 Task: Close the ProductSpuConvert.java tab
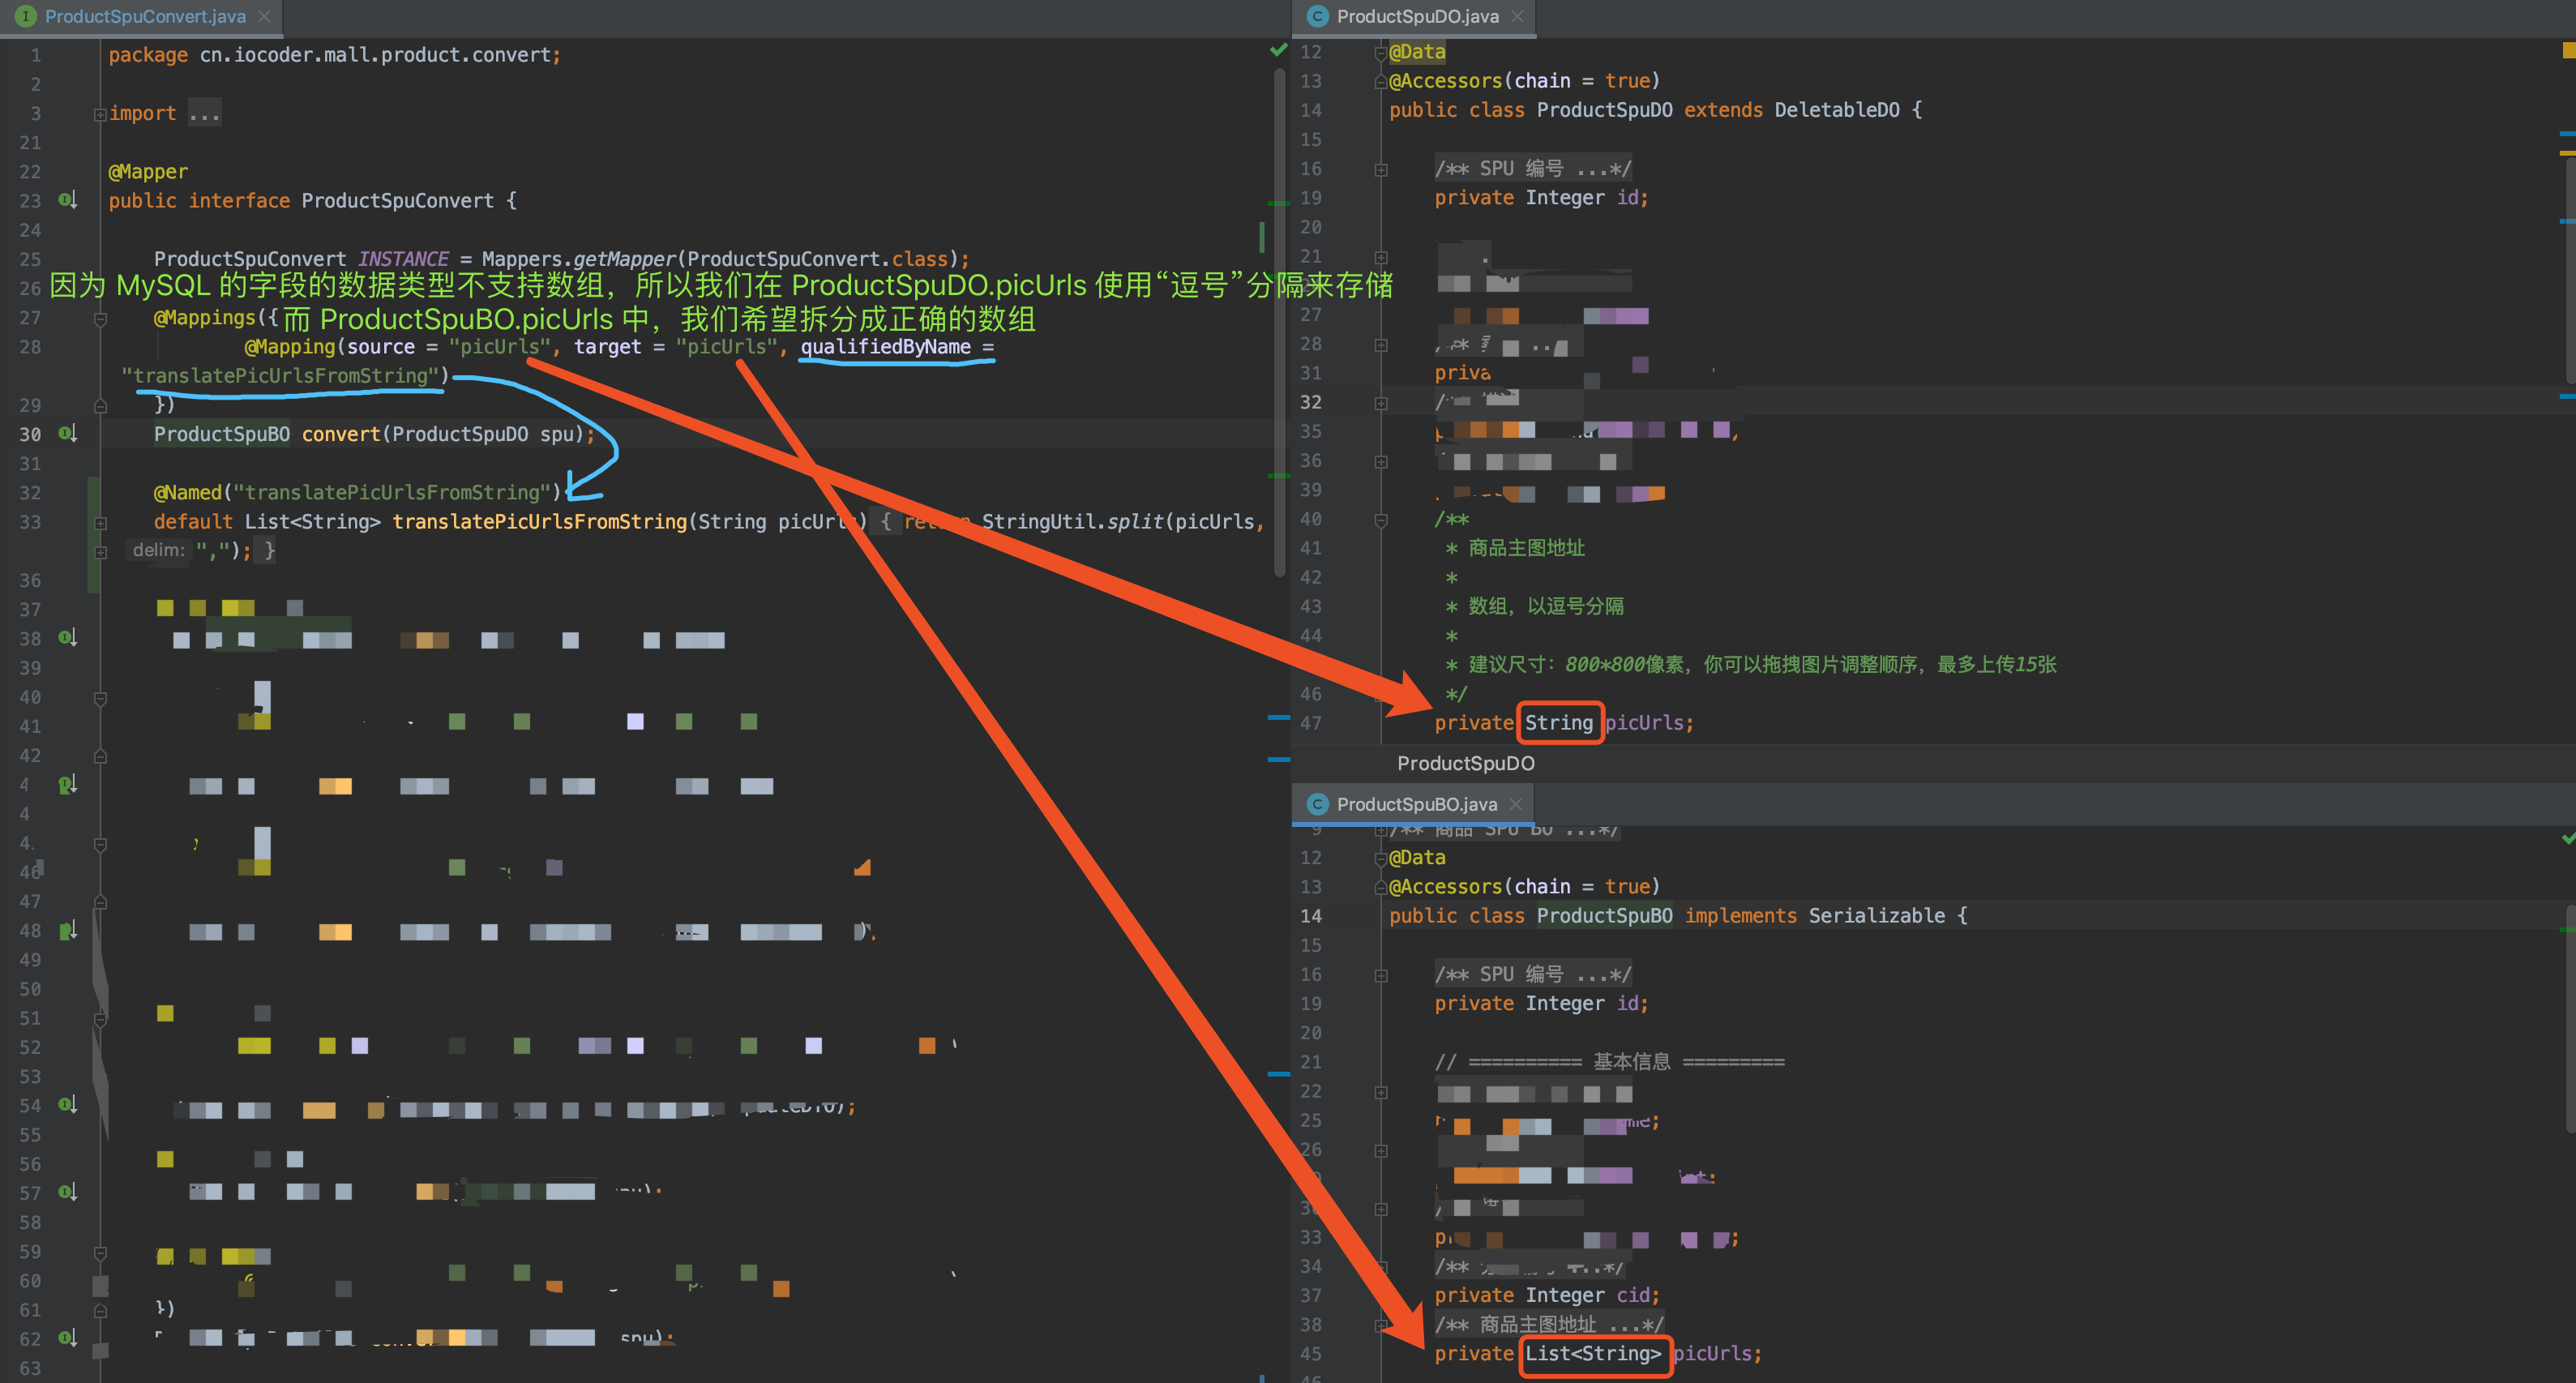click(x=265, y=16)
